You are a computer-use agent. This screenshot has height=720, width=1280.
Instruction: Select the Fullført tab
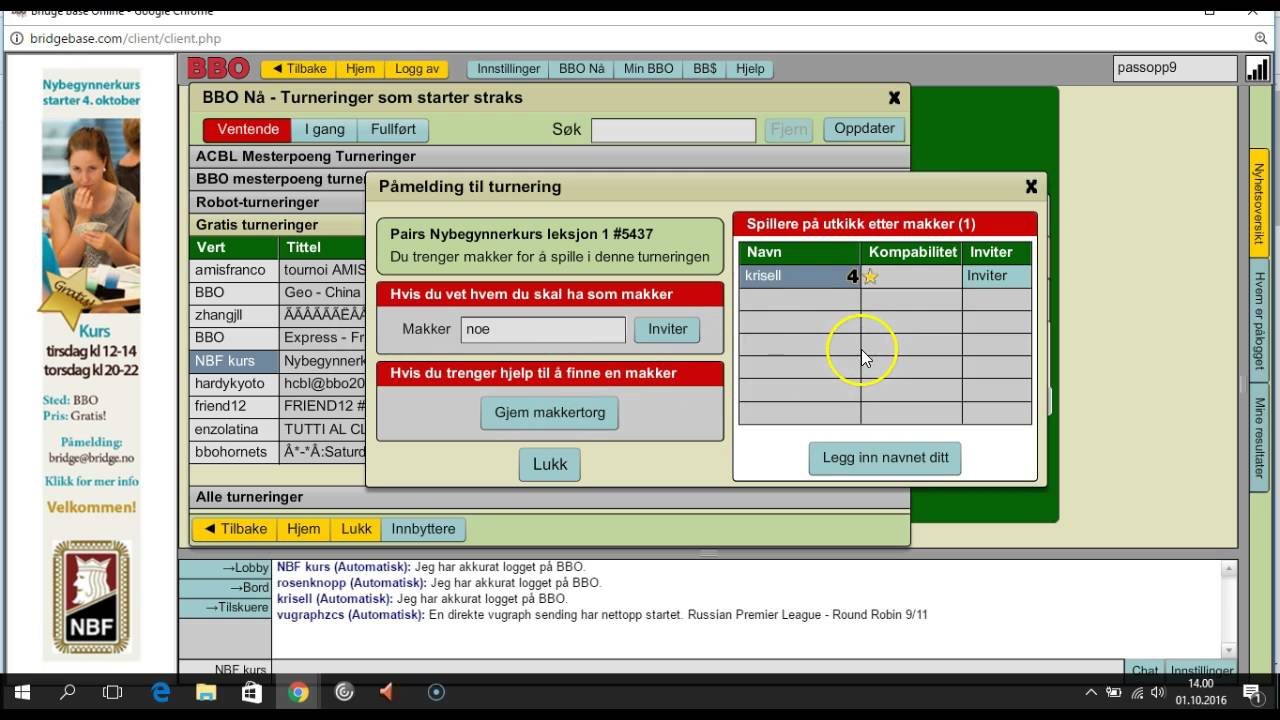(x=393, y=130)
